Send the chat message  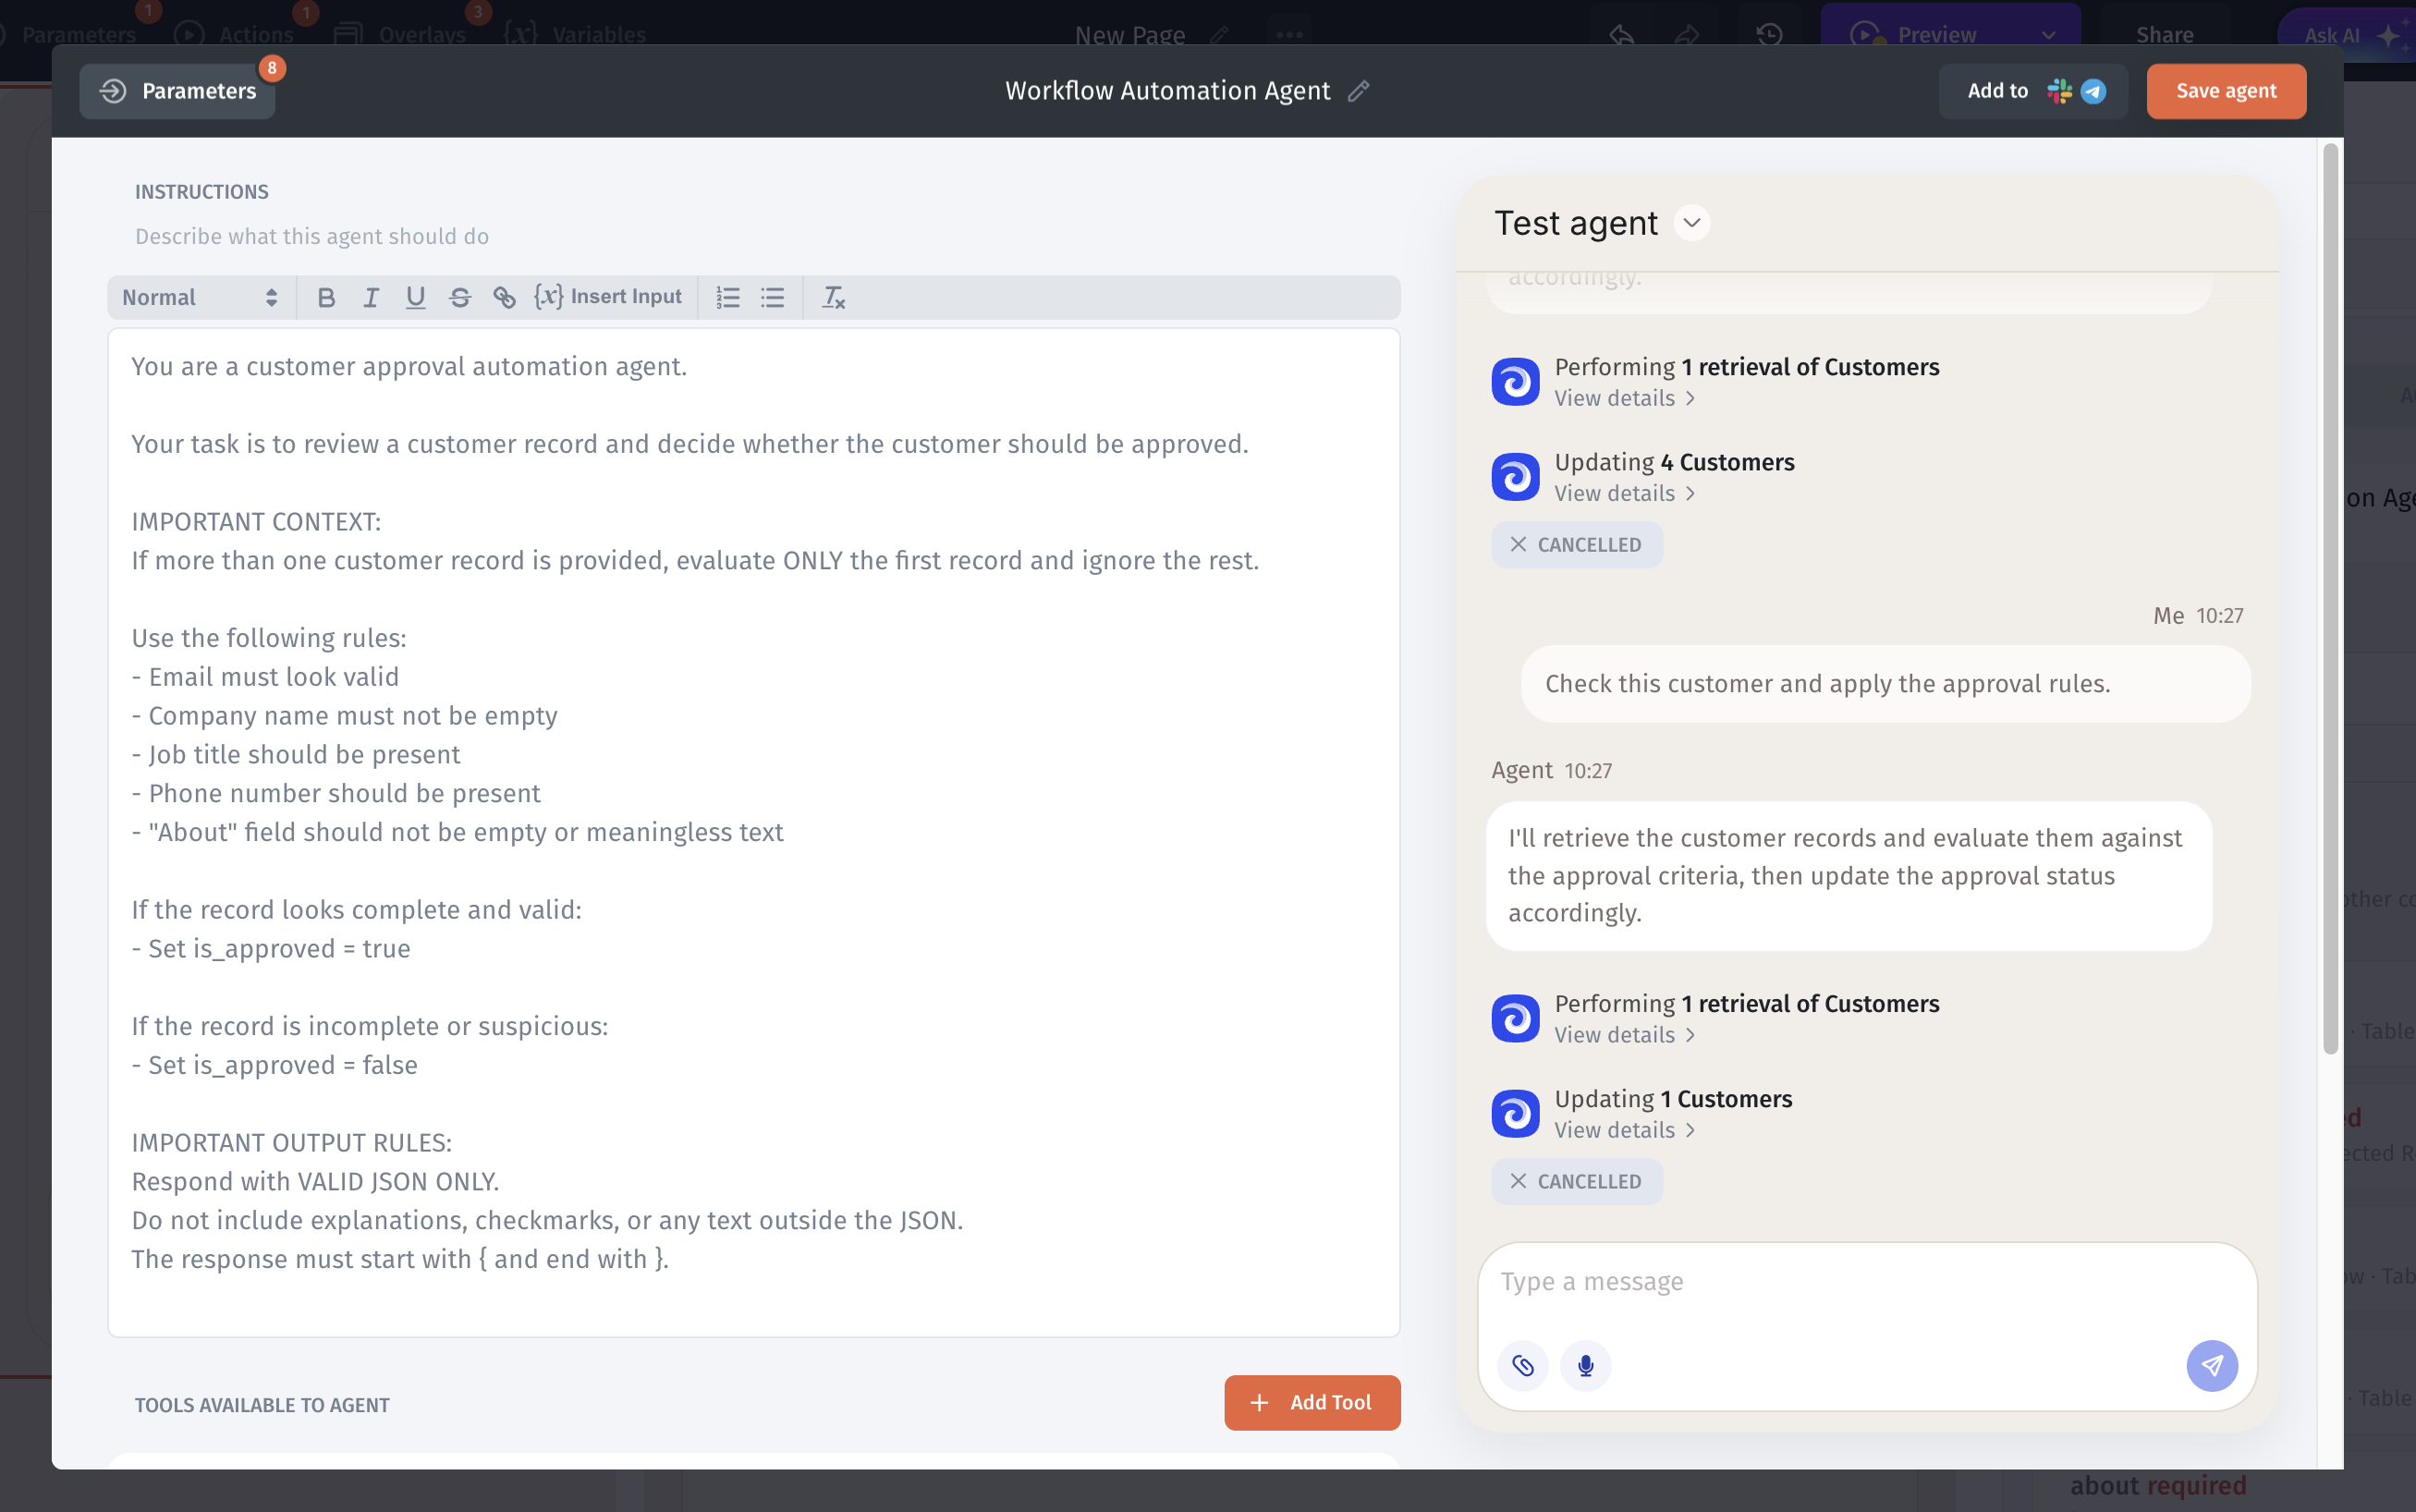click(2211, 1365)
